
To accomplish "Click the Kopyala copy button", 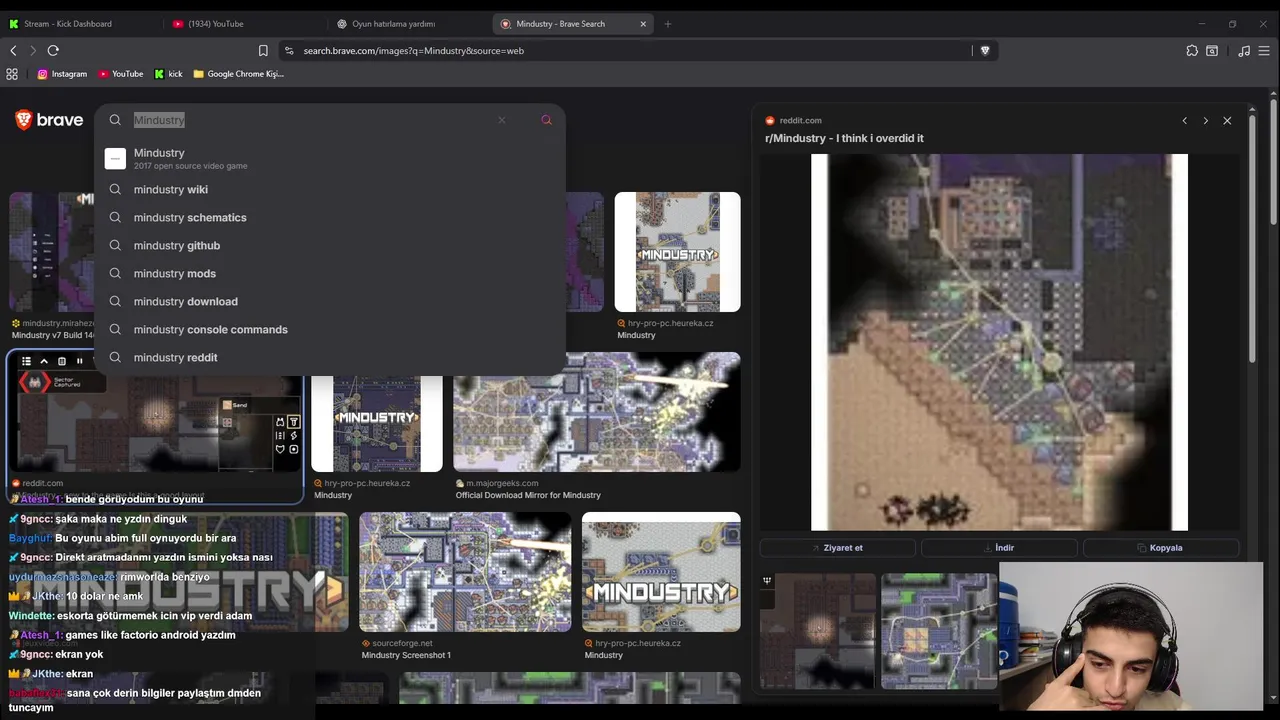I will point(1160,548).
